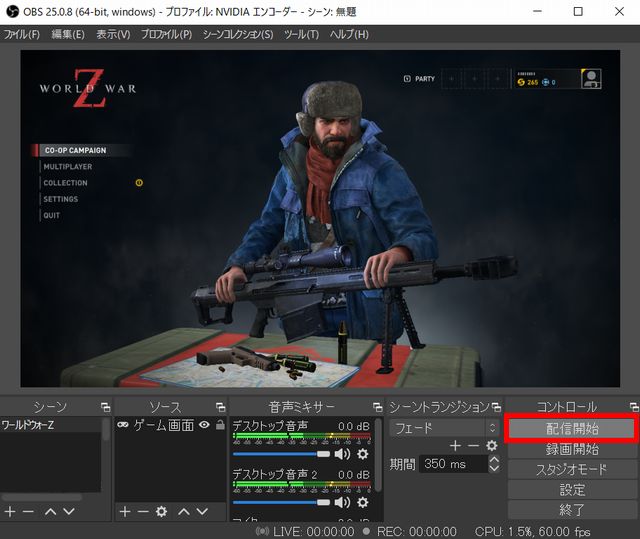
Task: Undock the ソース panel
Action: click(220, 407)
